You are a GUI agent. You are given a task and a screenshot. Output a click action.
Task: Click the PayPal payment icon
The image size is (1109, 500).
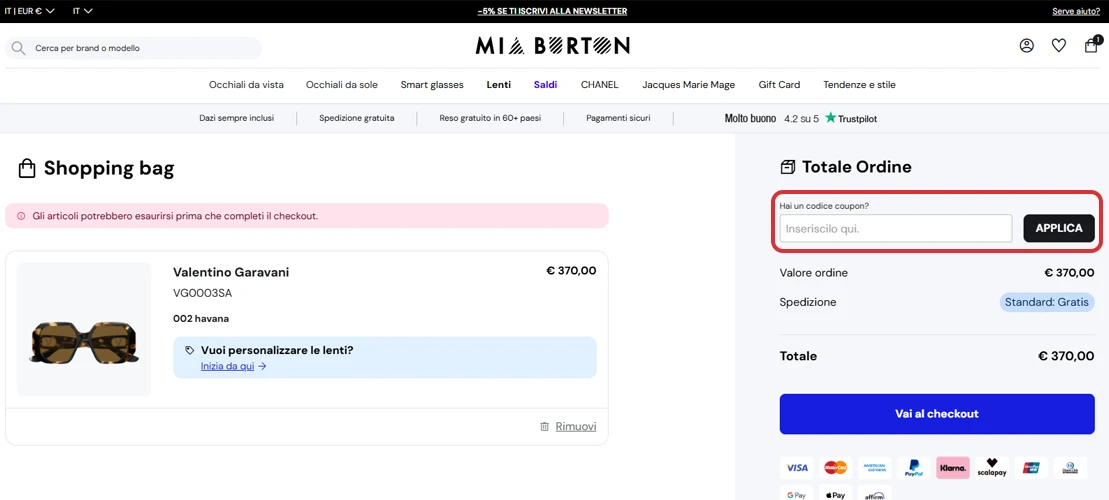point(914,468)
